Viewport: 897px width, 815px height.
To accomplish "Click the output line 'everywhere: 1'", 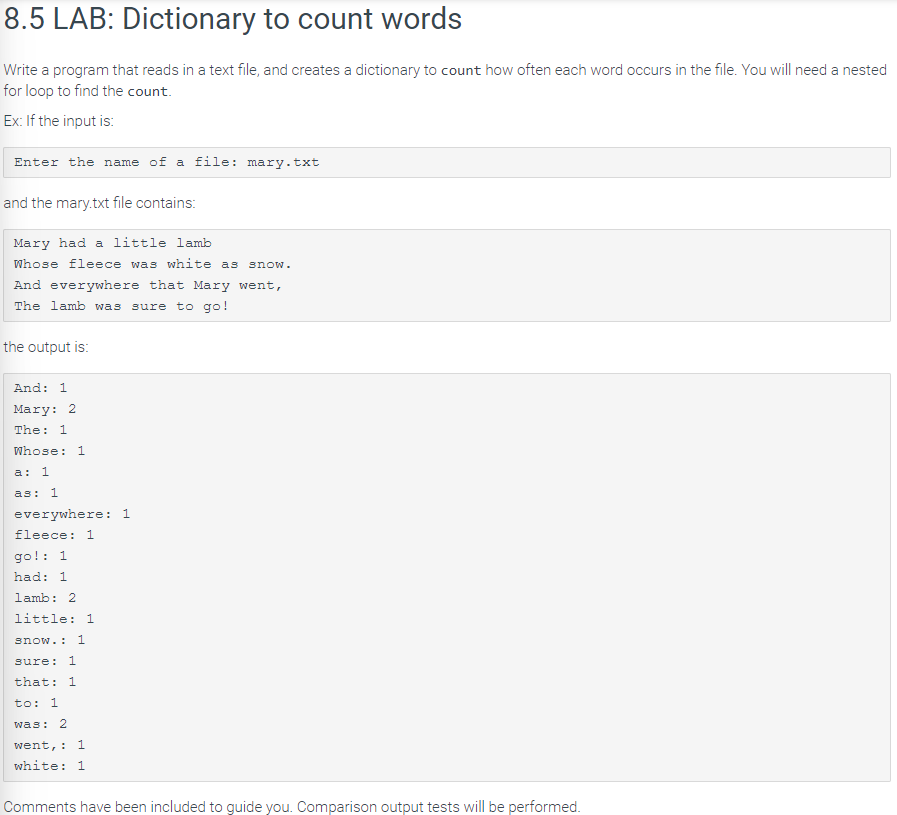I will (x=72, y=514).
